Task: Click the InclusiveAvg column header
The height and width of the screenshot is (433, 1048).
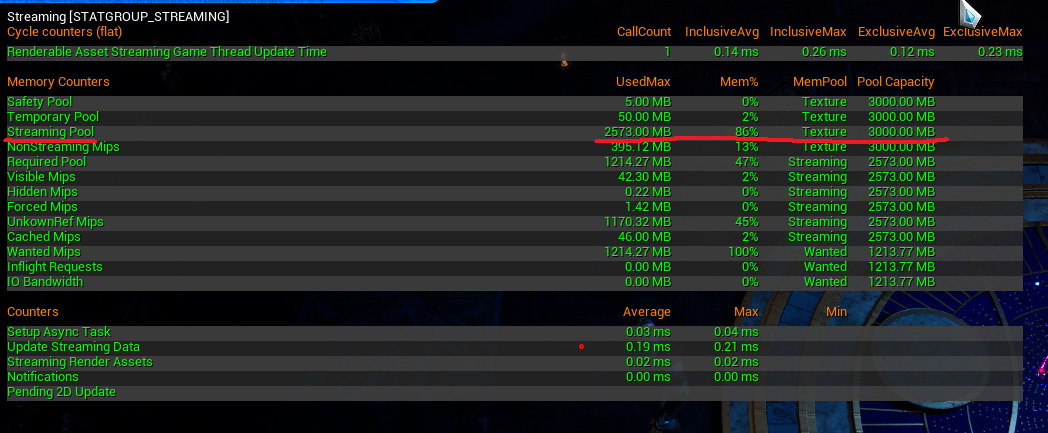Action: [x=722, y=31]
